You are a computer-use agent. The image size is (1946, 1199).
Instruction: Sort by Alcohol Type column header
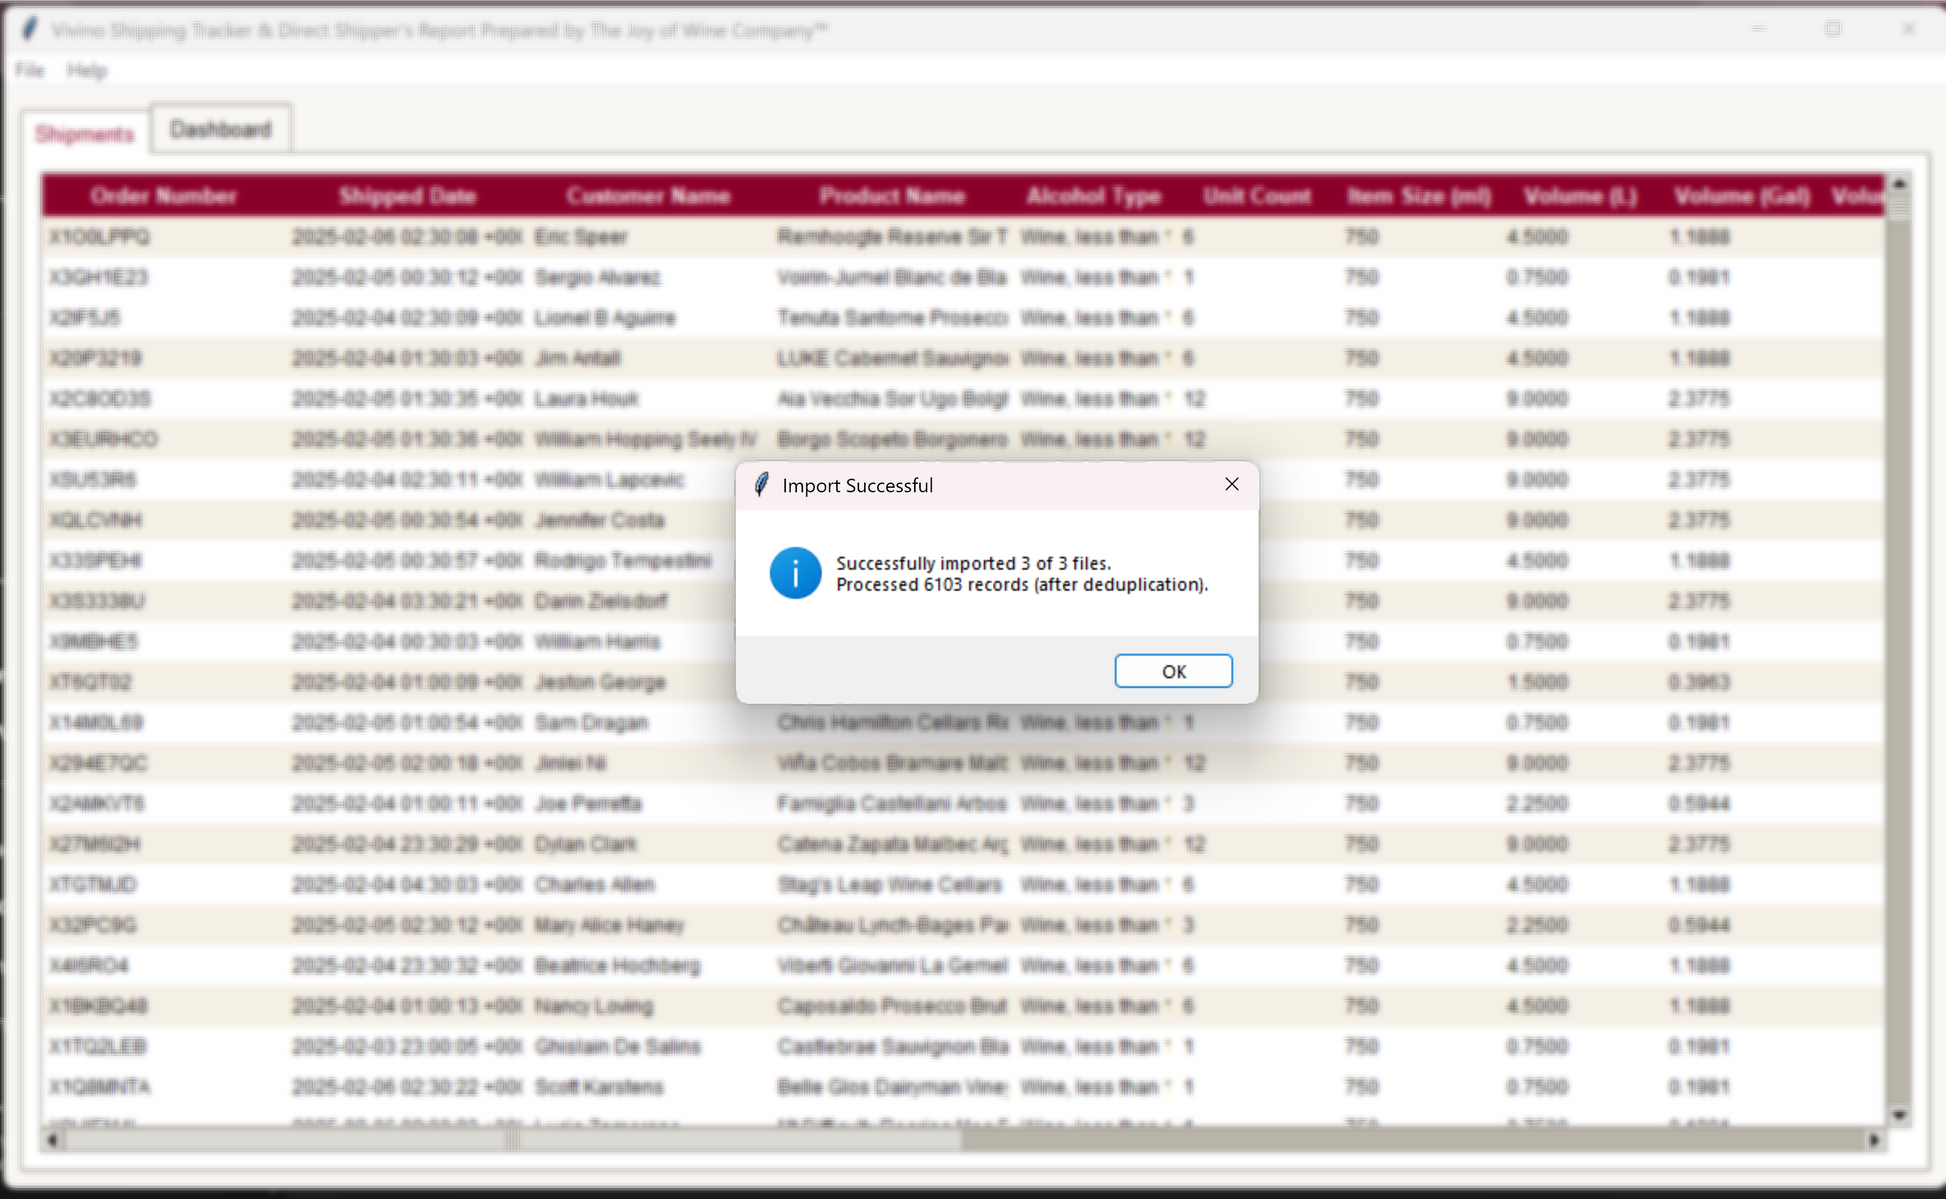click(x=1094, y=196)
